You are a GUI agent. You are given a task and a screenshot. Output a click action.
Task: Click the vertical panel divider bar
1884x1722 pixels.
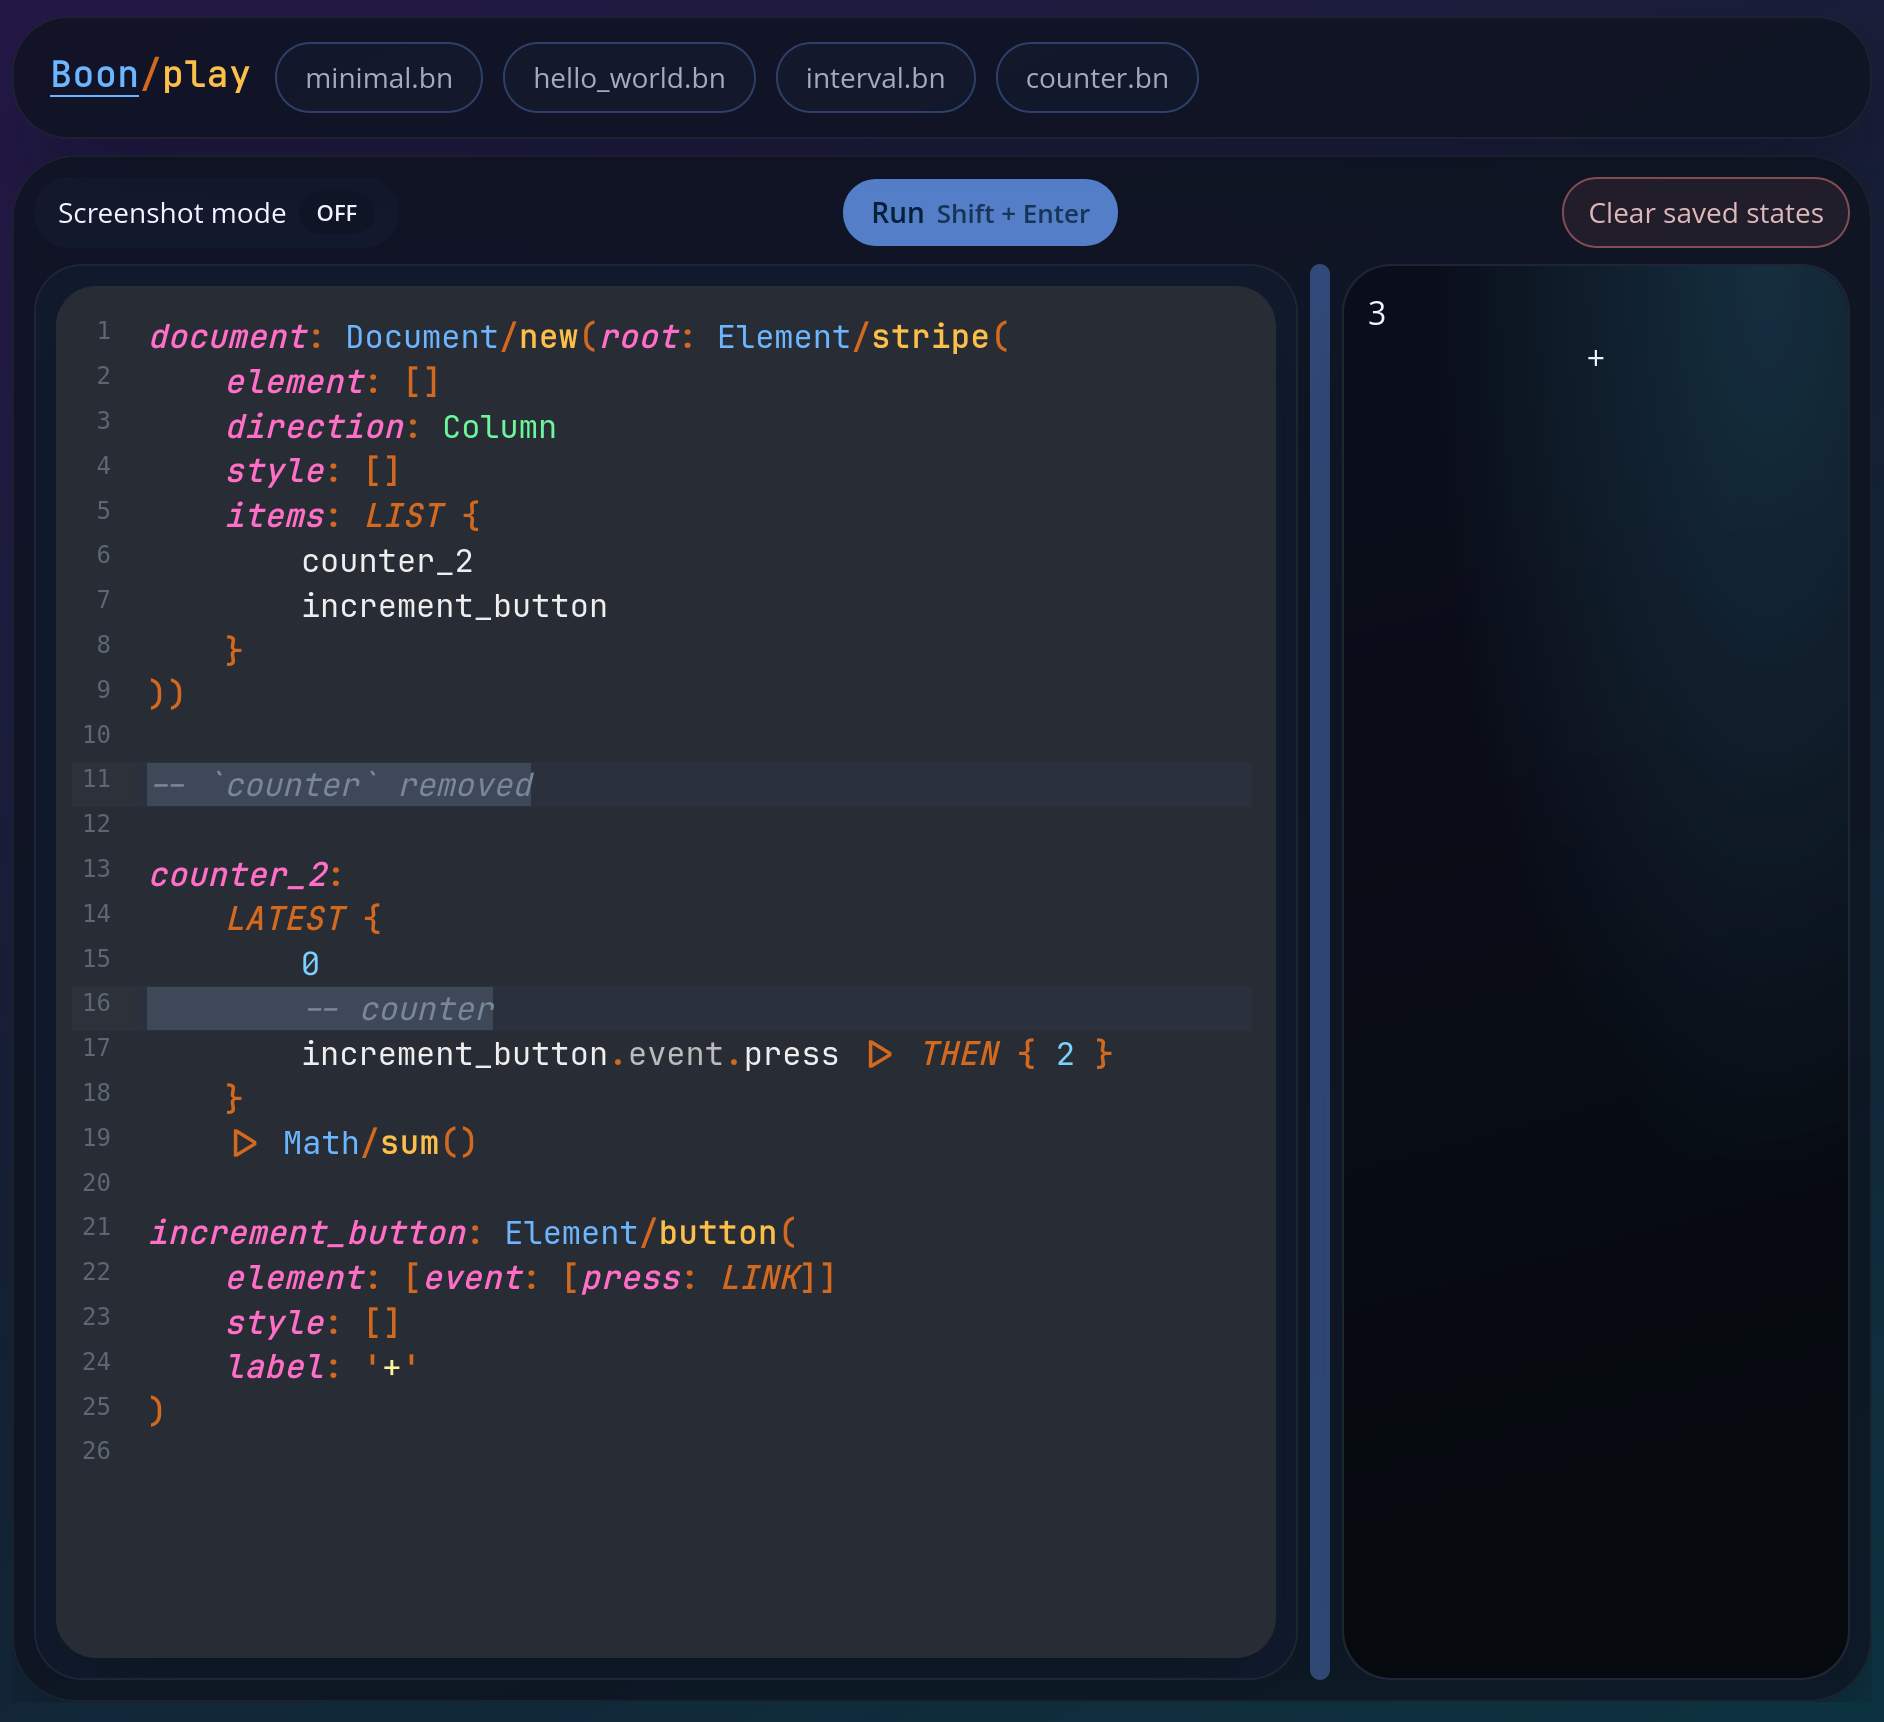coord(1319,970)
